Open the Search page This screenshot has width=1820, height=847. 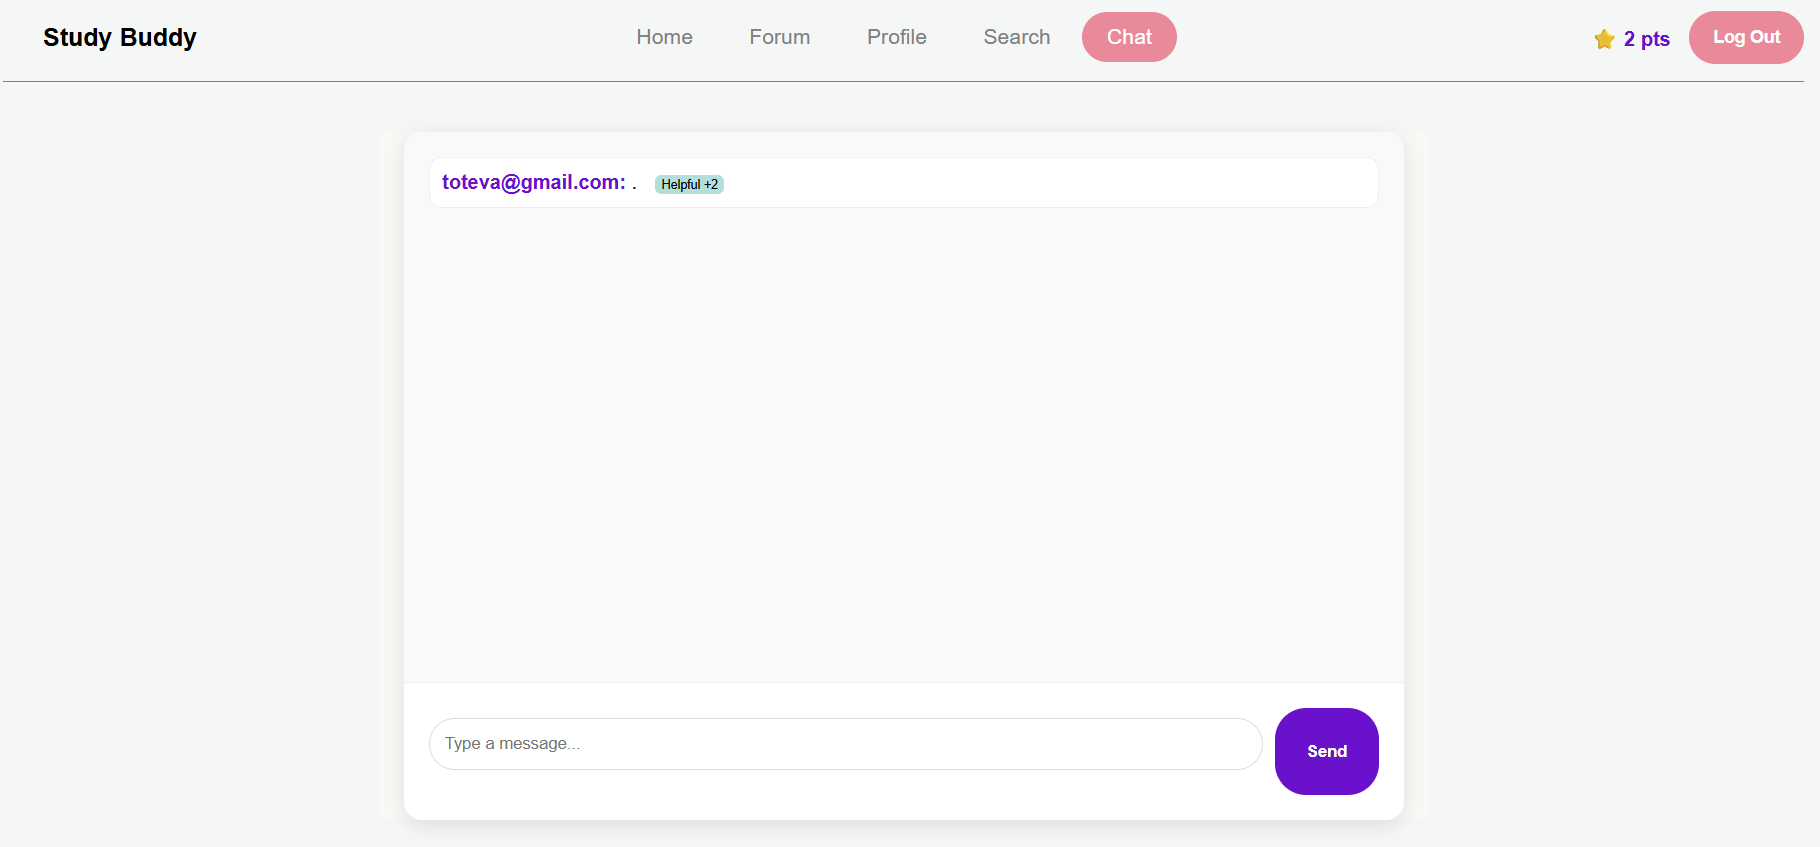[1016, 37]
